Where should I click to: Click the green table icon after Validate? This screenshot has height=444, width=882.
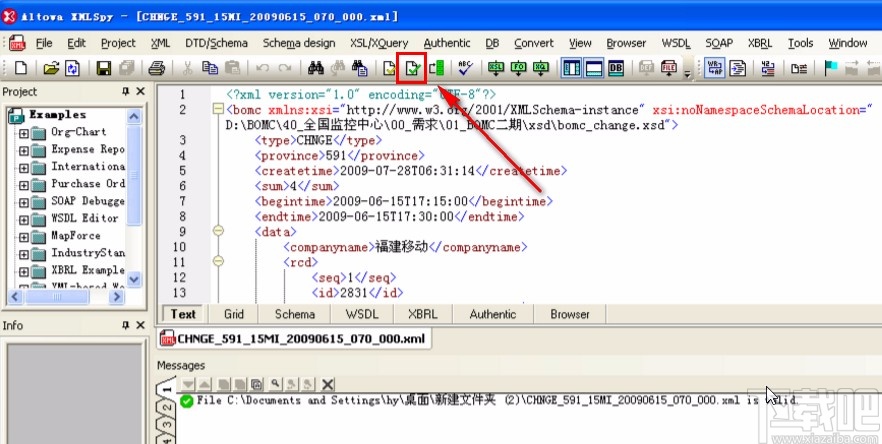(x=436, y=68)
